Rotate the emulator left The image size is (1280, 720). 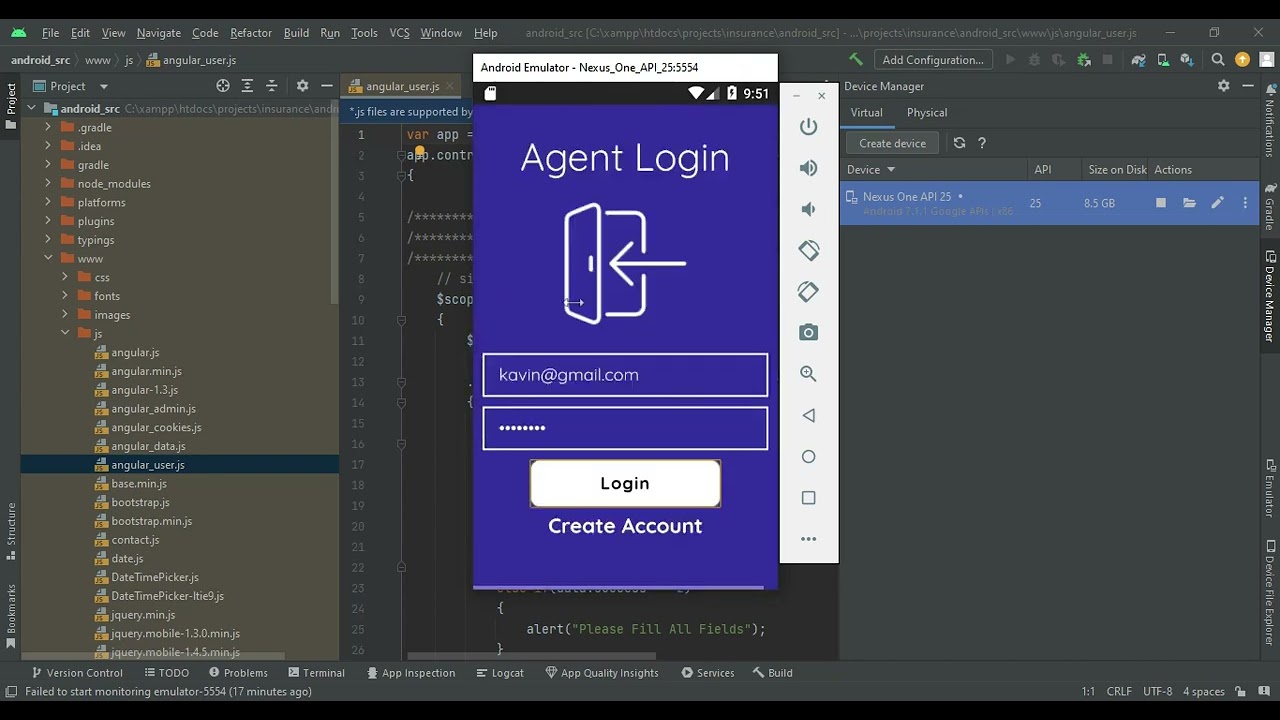[809, 250]
